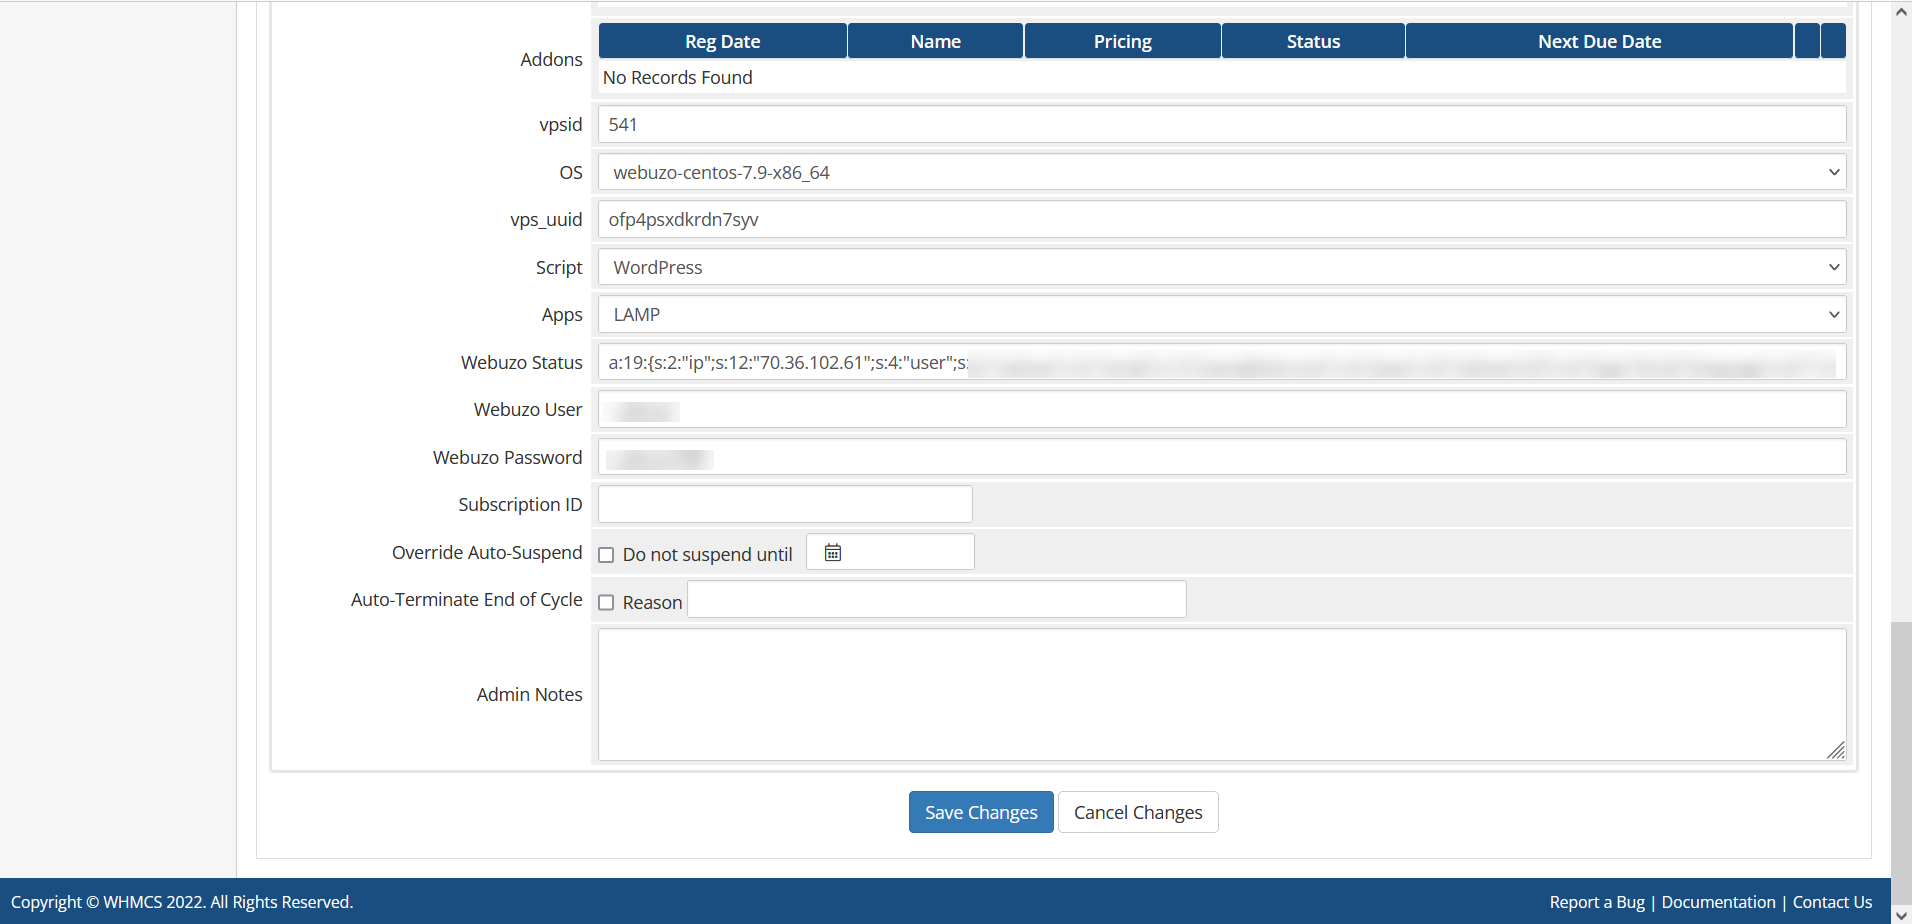1912x924 pixels.
Task: Open the OS dropdown showing webuzo-centos
Action: [x=1221, y=172]
